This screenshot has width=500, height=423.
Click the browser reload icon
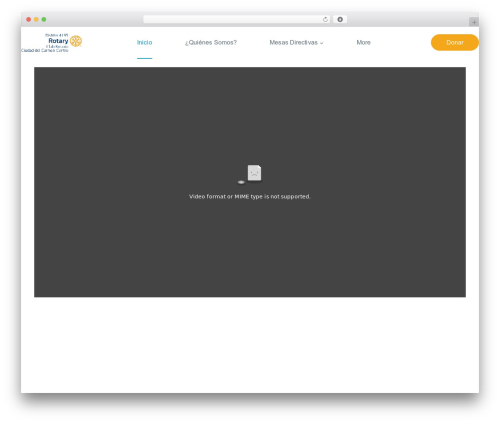(x=325, y=19)
